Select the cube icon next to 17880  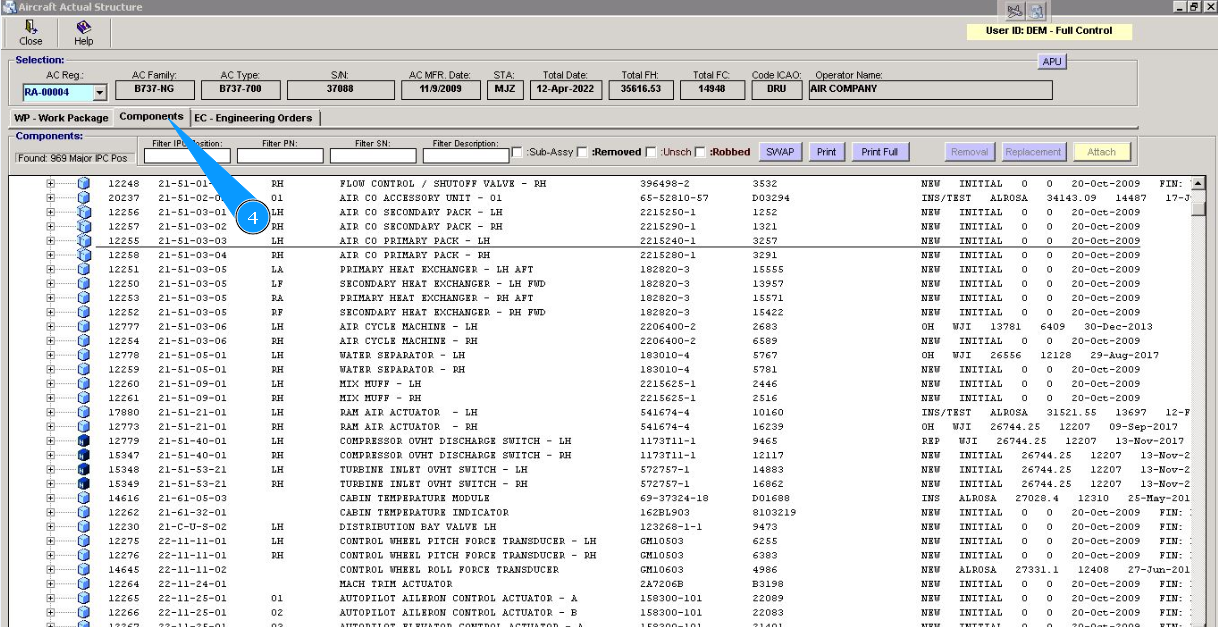point(84,412)
